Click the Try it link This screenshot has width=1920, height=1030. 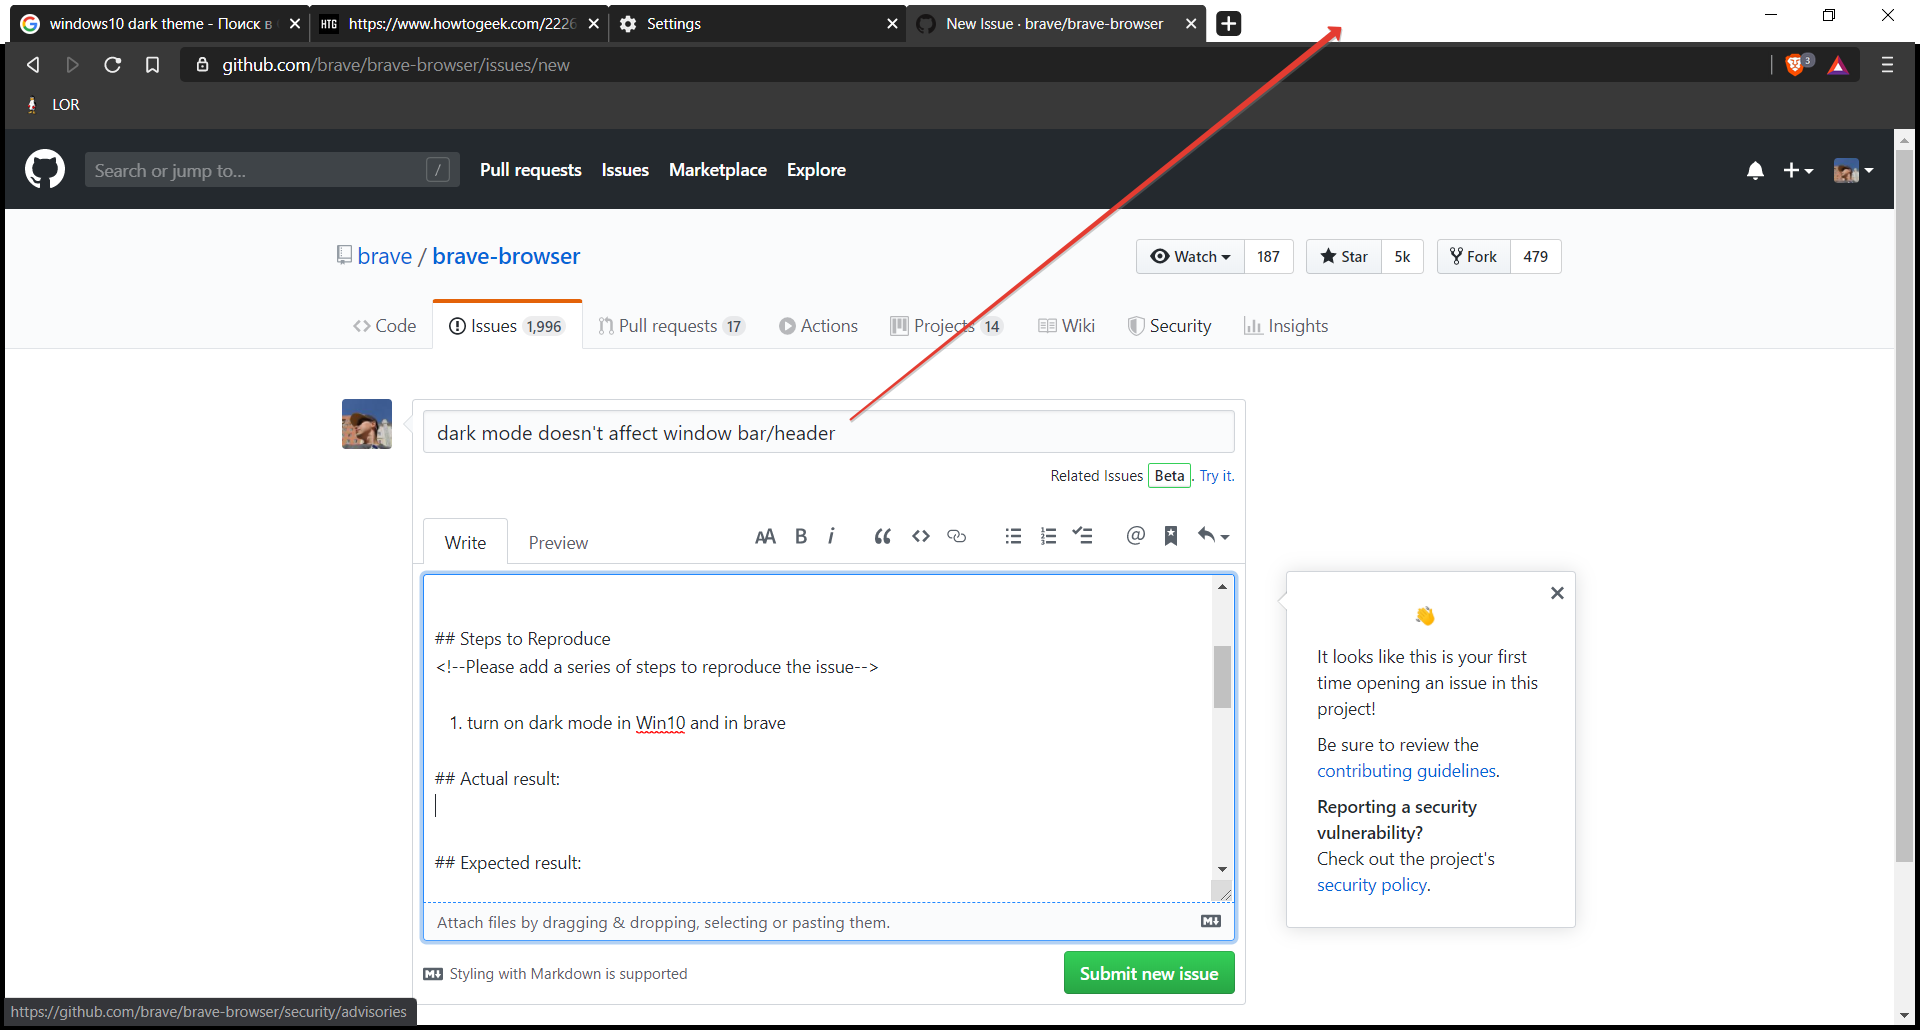point(1216,476)
